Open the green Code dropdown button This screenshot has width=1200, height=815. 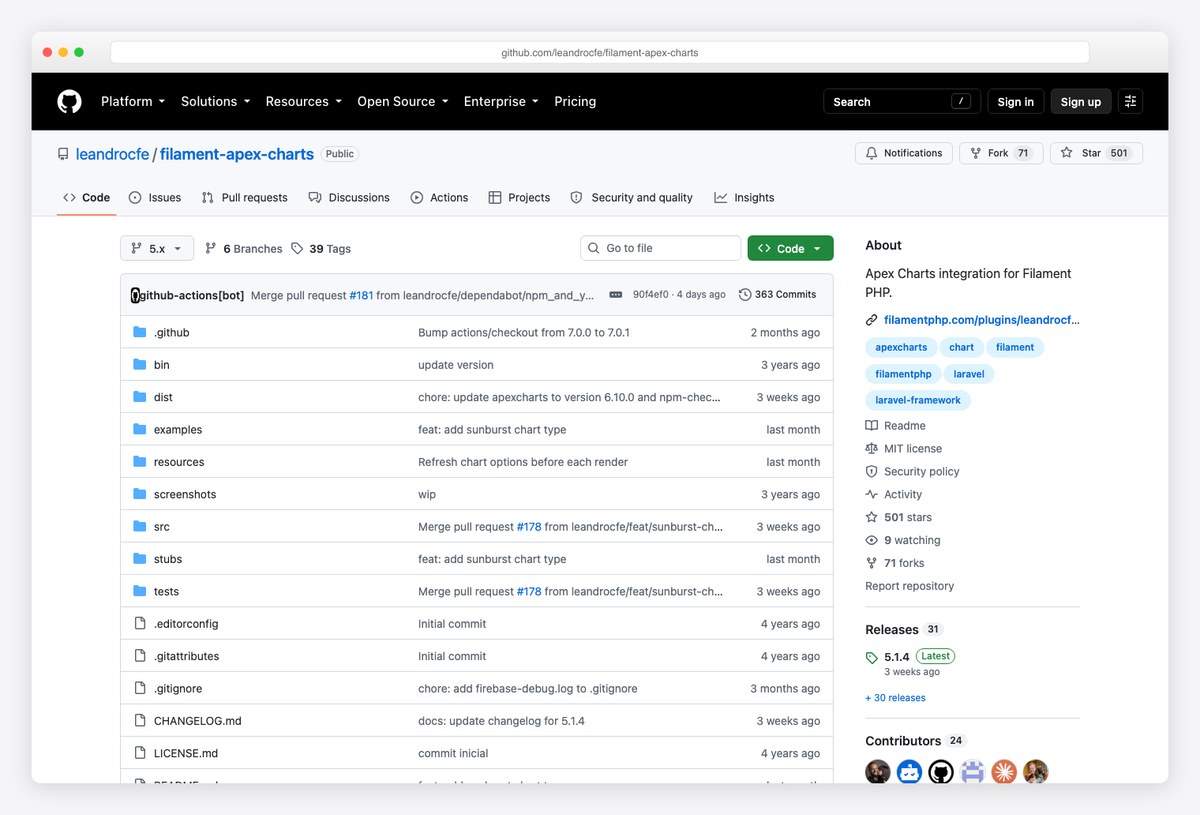(790, 248)
